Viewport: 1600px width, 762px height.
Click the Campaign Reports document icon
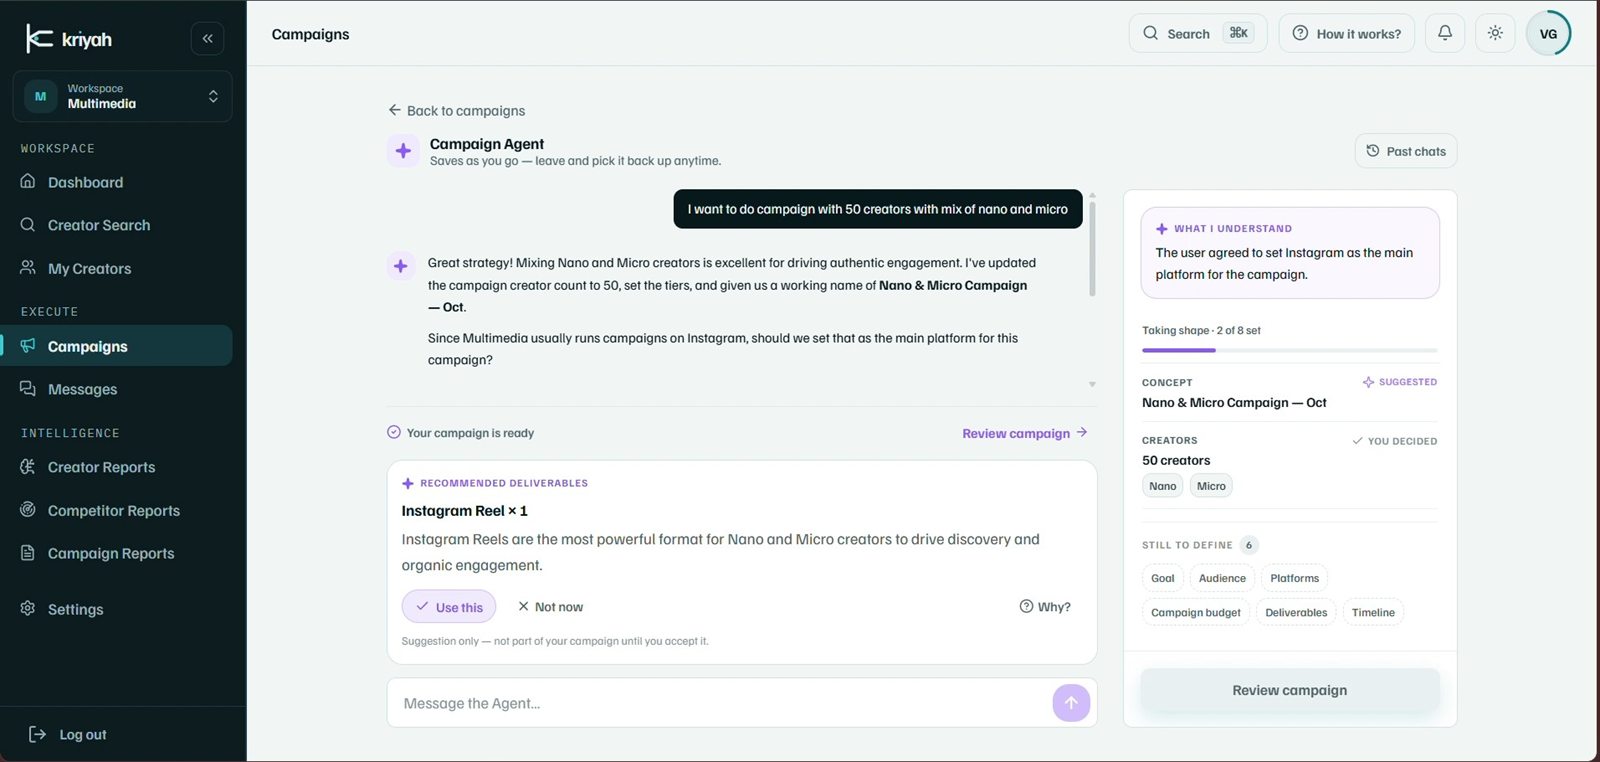pos(28,553)
